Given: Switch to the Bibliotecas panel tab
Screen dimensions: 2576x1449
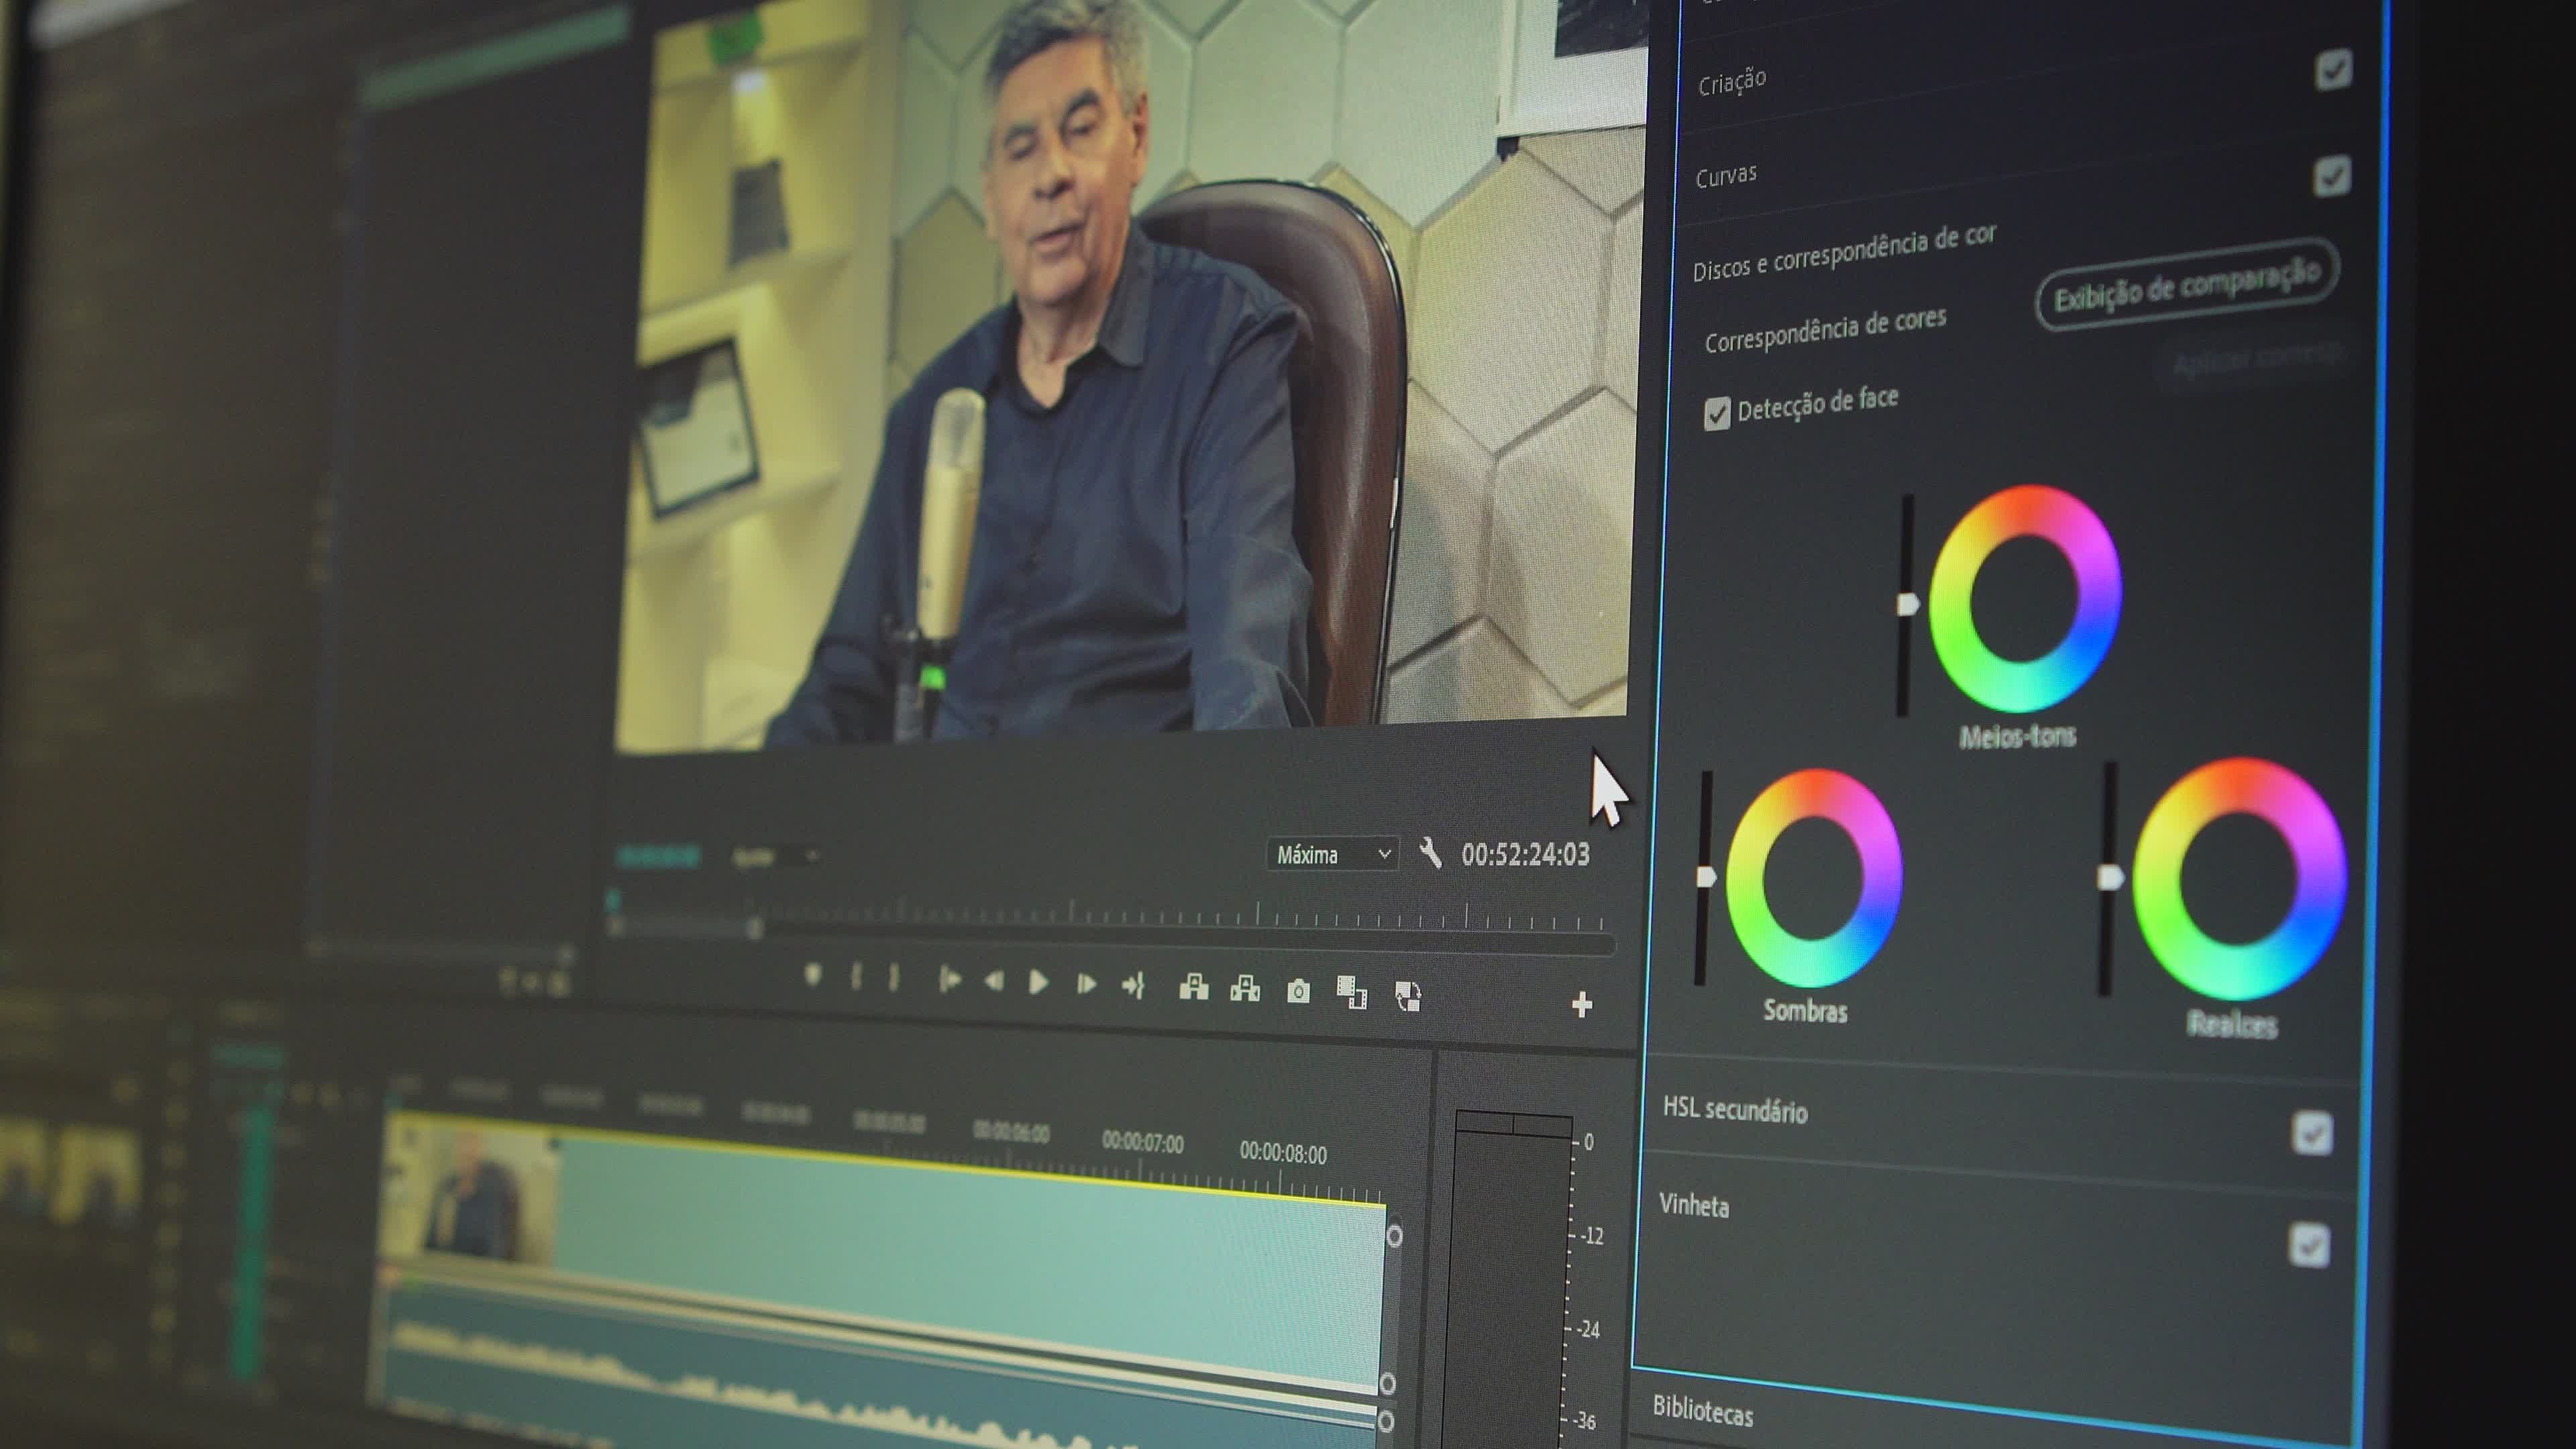Looking at the screenshot, I should [x=1702, y=1410].
